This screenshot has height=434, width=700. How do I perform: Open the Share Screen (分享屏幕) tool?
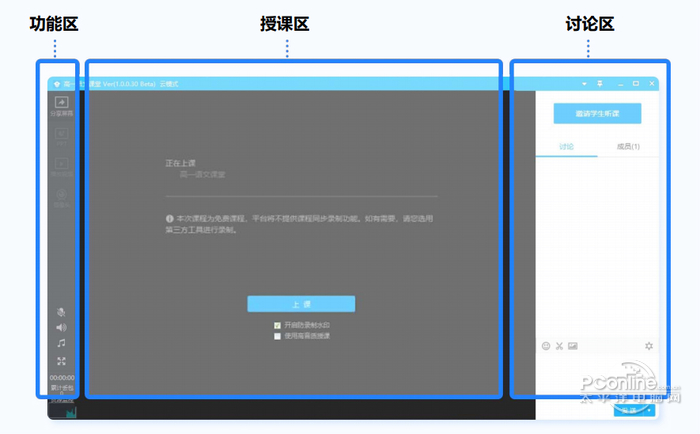pyautogui.click(x=62, y=106)
